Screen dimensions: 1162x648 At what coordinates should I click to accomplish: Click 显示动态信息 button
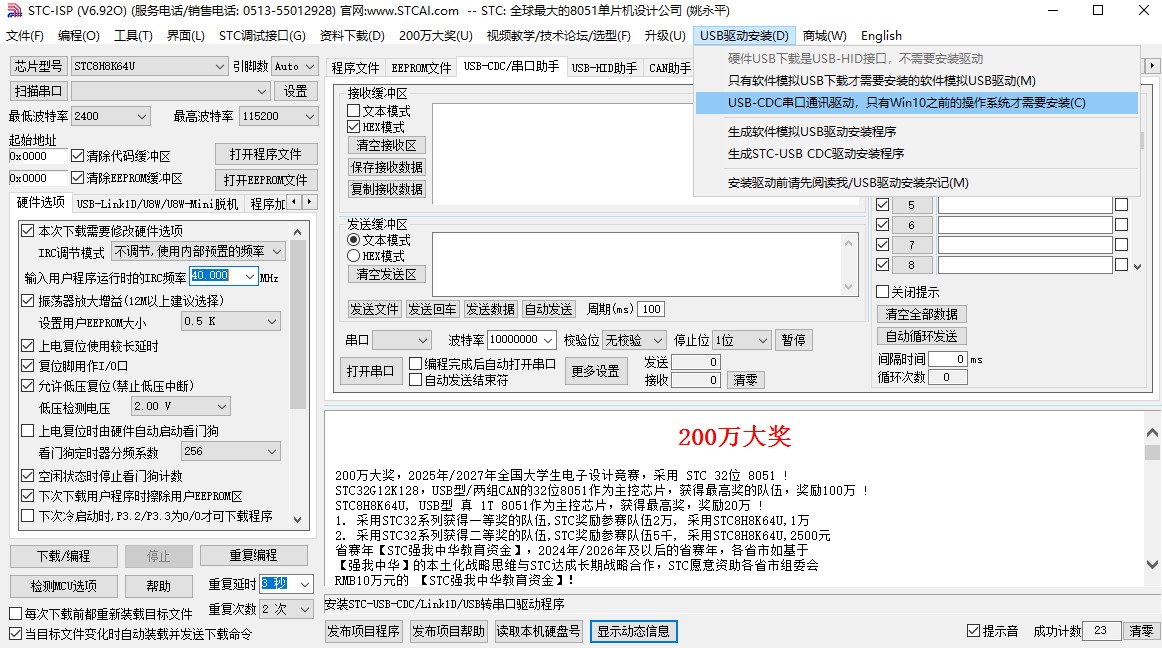(634, 631)
